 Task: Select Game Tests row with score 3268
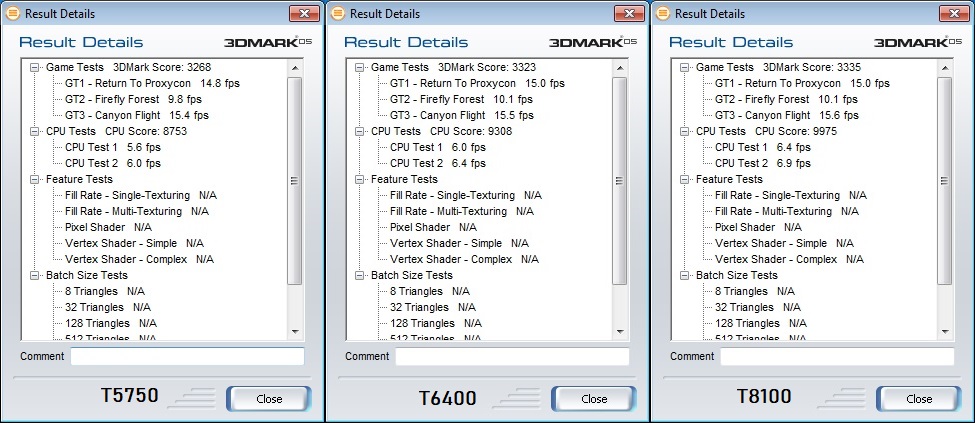pyautogui.click(x=129, y=67)
